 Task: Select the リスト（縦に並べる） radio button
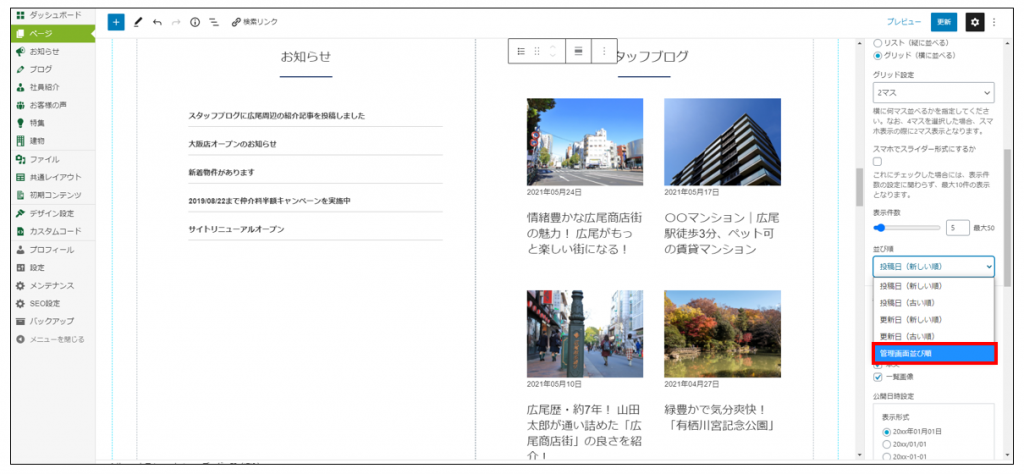(x=878, y=43)
